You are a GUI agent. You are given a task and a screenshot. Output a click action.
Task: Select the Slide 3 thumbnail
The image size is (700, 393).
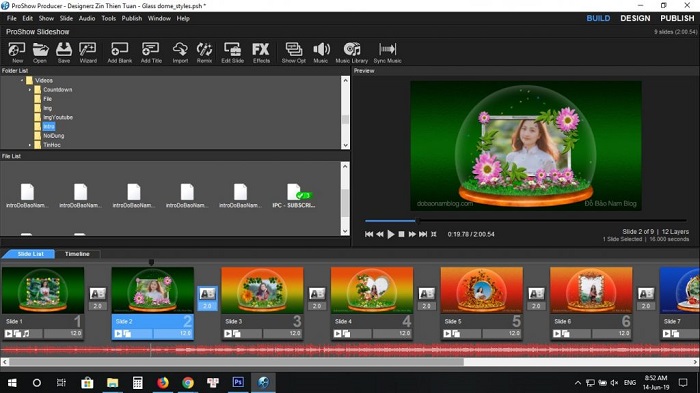click(x=262, y=290)
